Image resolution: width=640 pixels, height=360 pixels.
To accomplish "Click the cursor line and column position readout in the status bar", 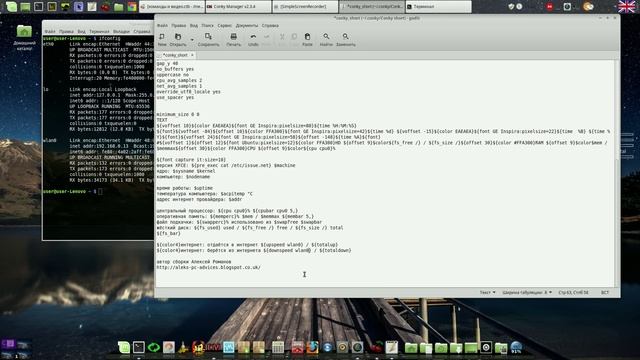I will 573,292.
